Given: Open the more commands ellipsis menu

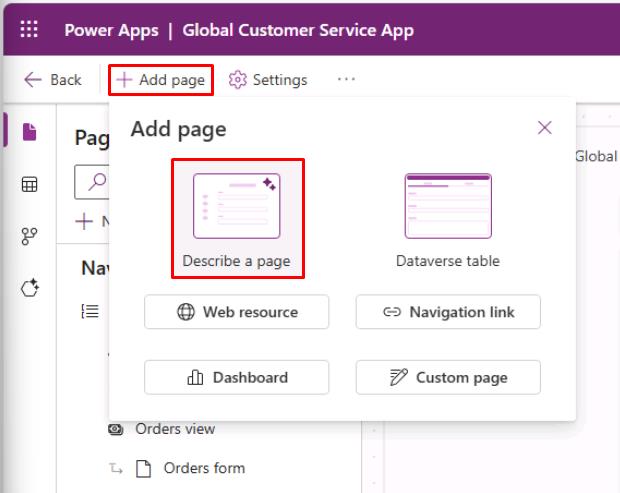Looking at the screenshot, I should click(346, 79).
